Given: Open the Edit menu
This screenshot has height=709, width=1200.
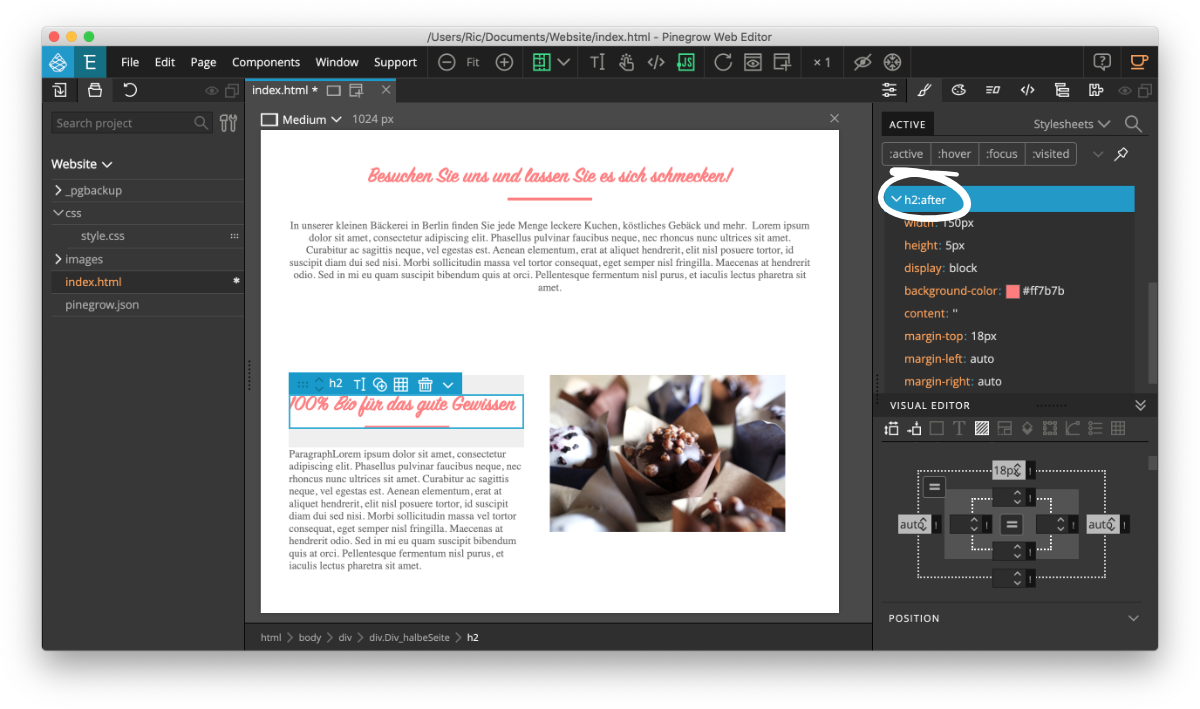Looking at the screenshot, I should pos(165,62).
